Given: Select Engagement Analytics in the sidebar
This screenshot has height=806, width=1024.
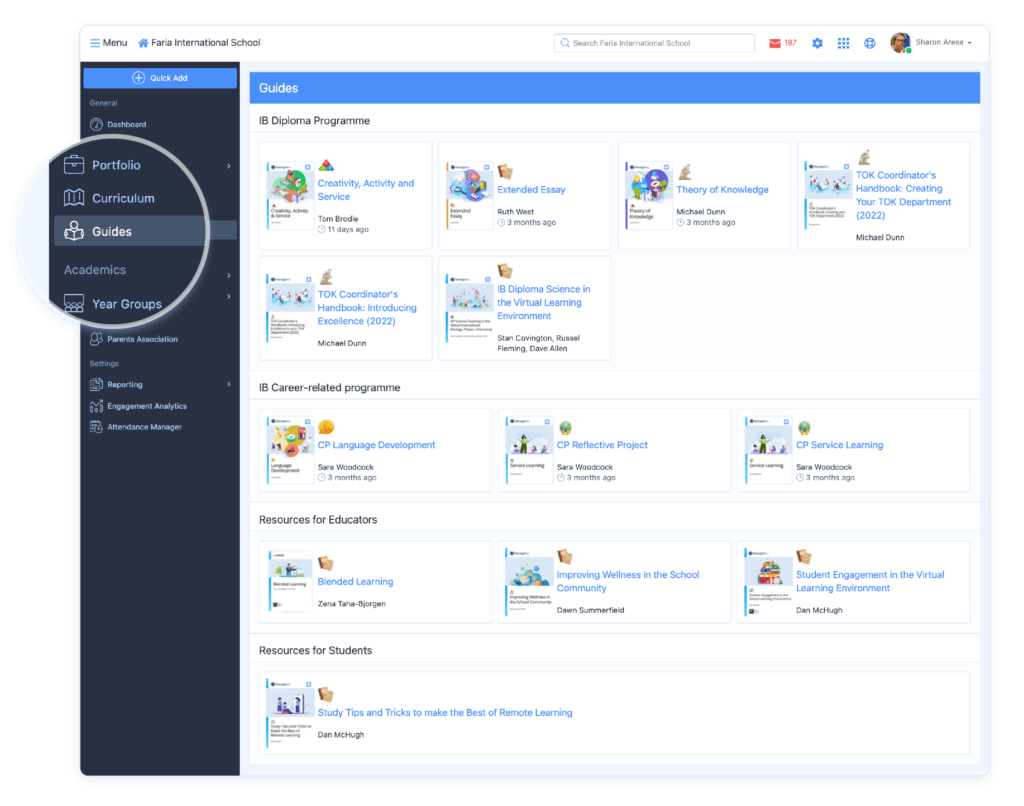Looking at the screenshot, I should tap(147, 406).
